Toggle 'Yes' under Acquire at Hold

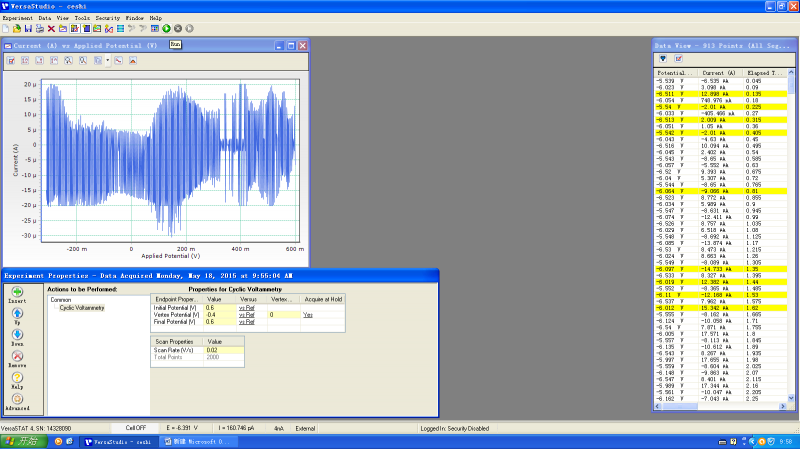coord(308,314)
